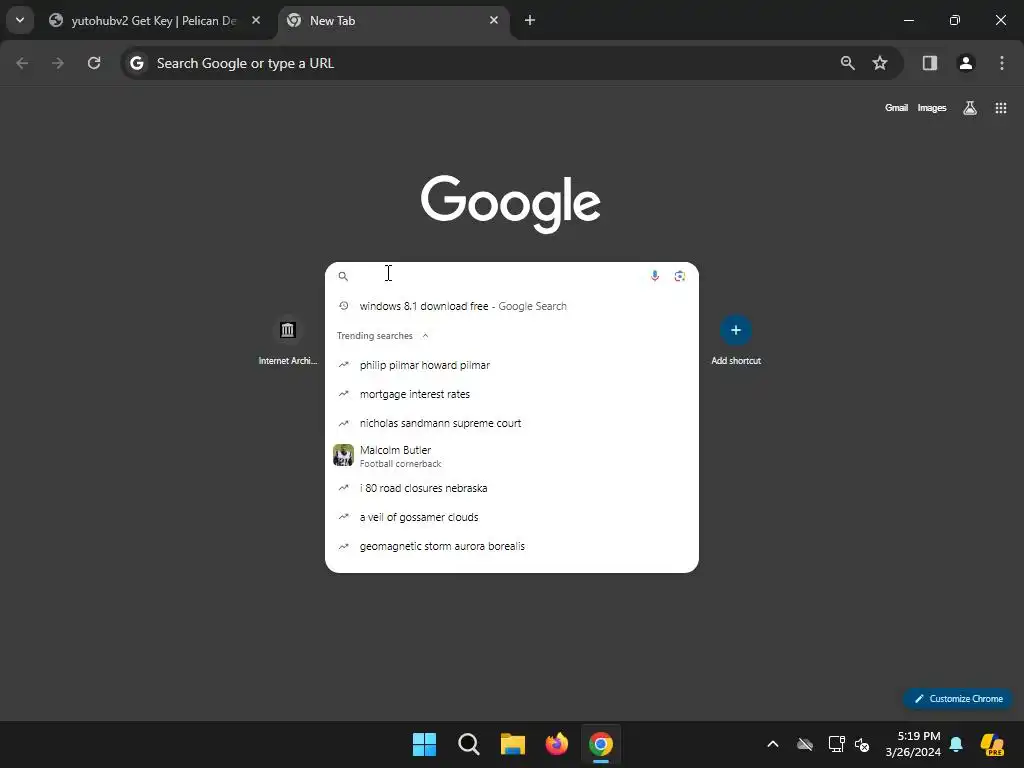1024x768 pixels.
Task: Show hidden system tray icons
Action: [773, 744]
